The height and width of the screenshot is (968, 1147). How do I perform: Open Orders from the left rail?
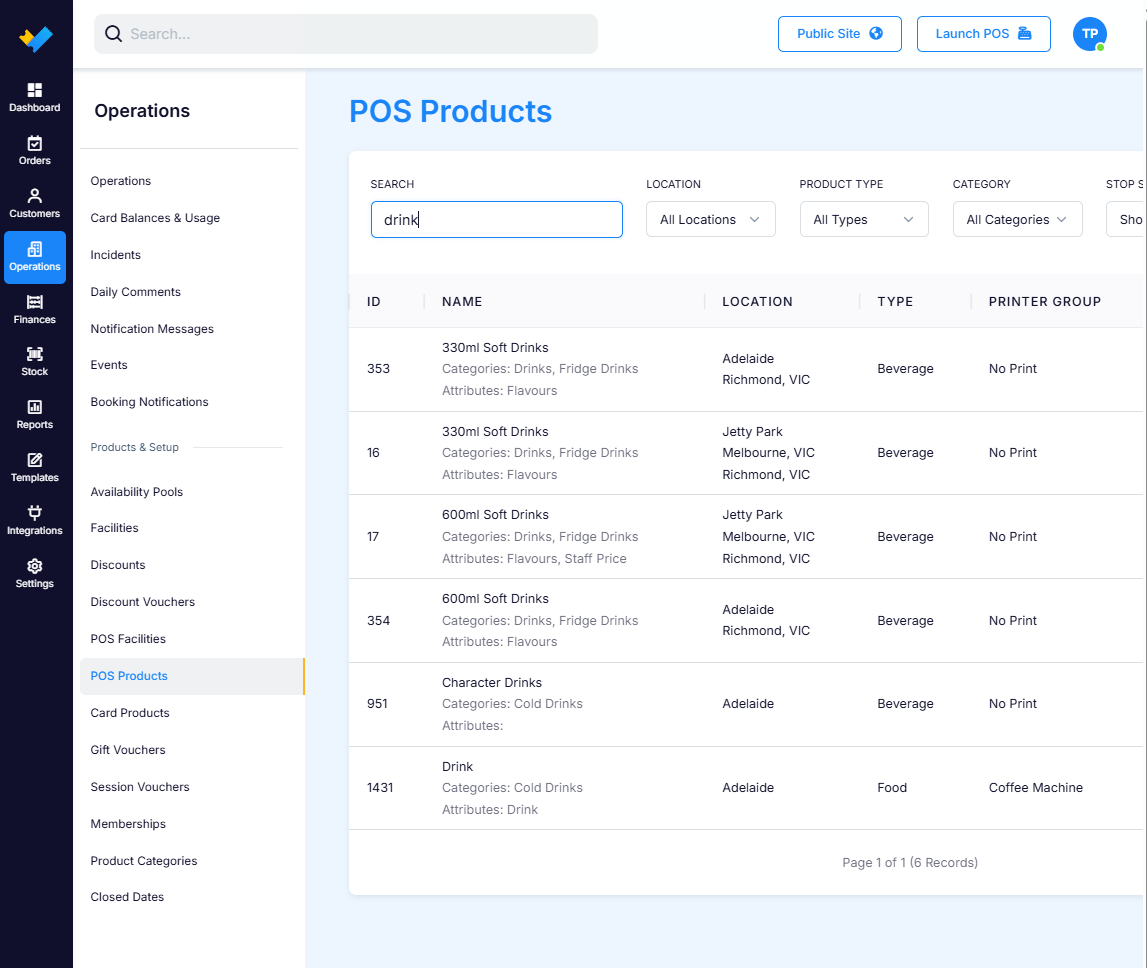tap(34, 151)
